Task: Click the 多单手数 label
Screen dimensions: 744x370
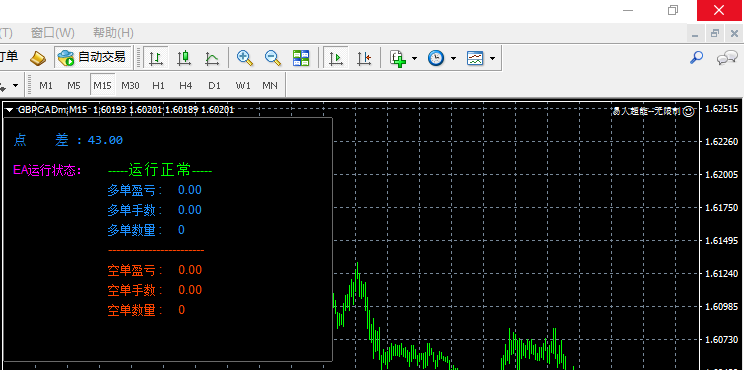Action: coord(135,210)
